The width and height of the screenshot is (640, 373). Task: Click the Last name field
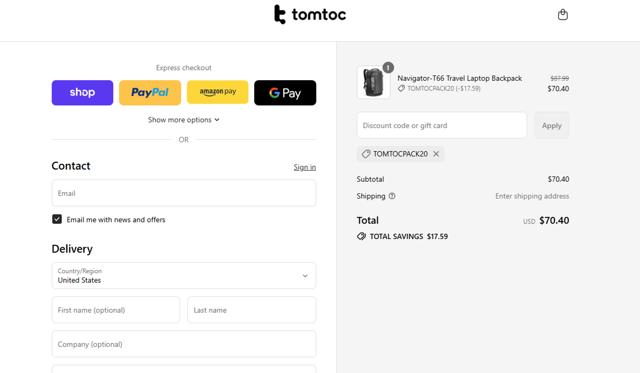pos(251,310)
